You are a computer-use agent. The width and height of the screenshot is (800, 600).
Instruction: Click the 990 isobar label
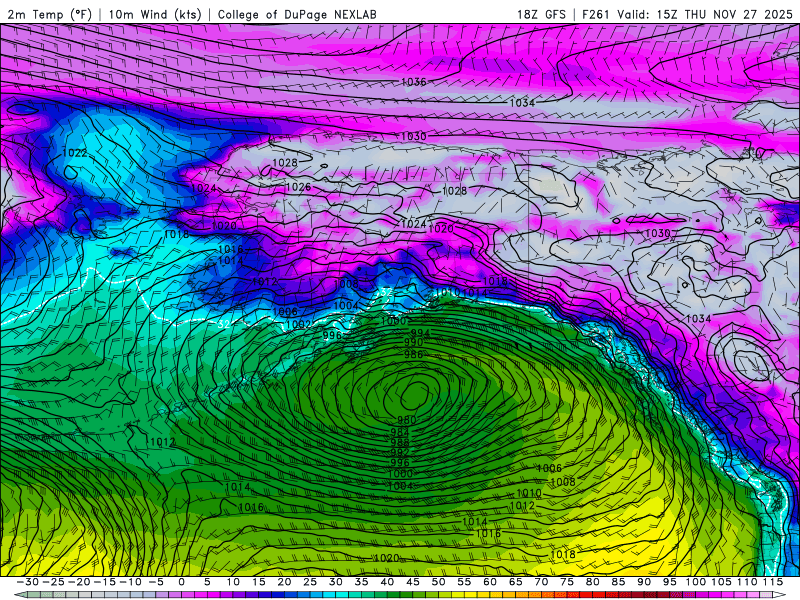(413, 342)
